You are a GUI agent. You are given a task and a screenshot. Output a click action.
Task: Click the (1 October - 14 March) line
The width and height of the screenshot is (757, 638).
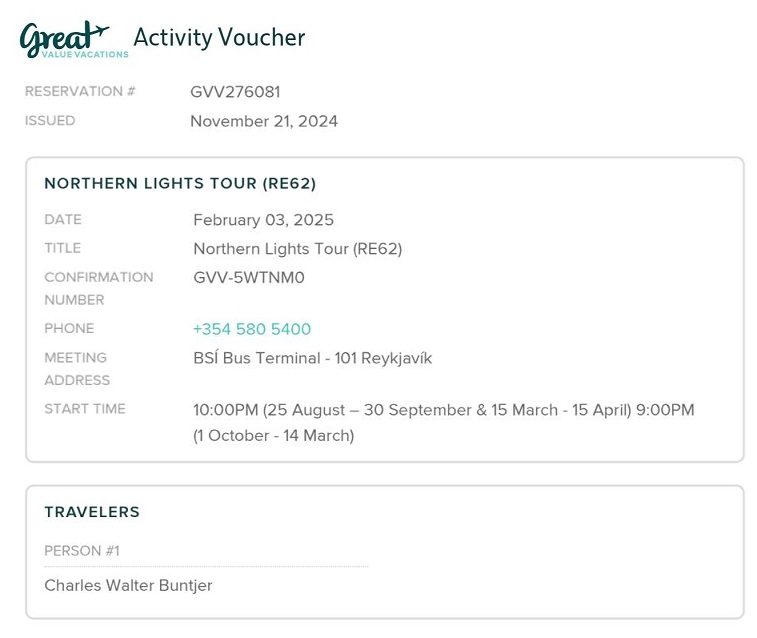274,436
